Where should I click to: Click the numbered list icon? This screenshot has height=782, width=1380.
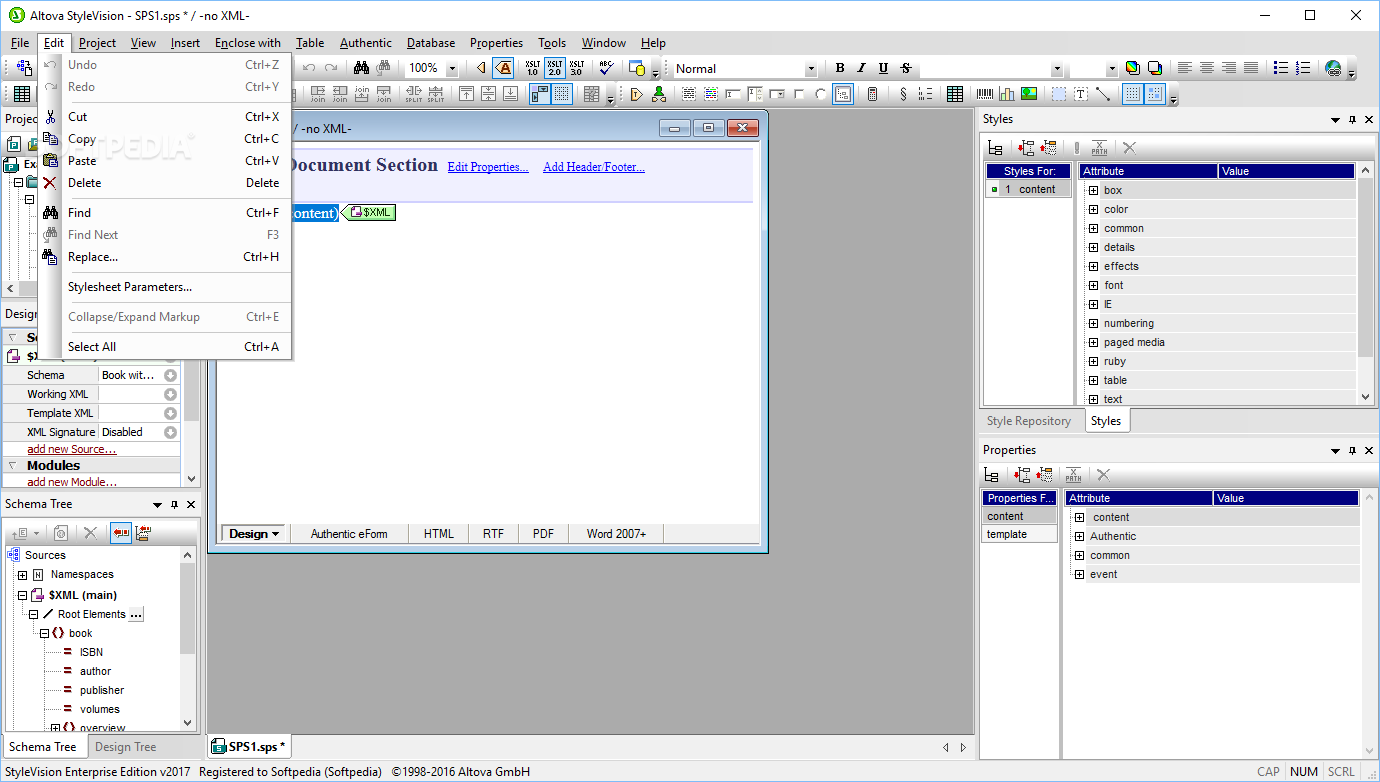(1303, 68)
